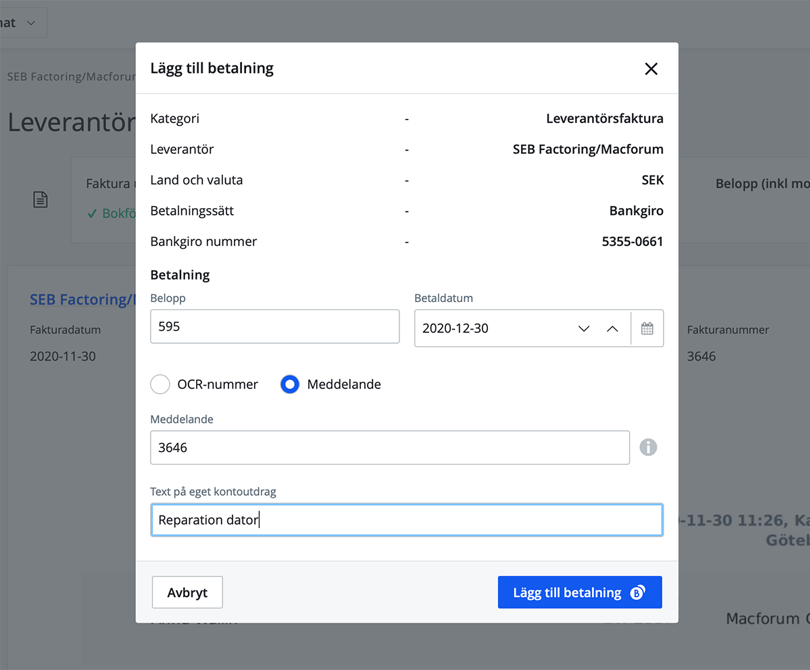Click the green Bokförd checkmark icon
This screenshot has height=670, width=810.
[x=93, y=213]
